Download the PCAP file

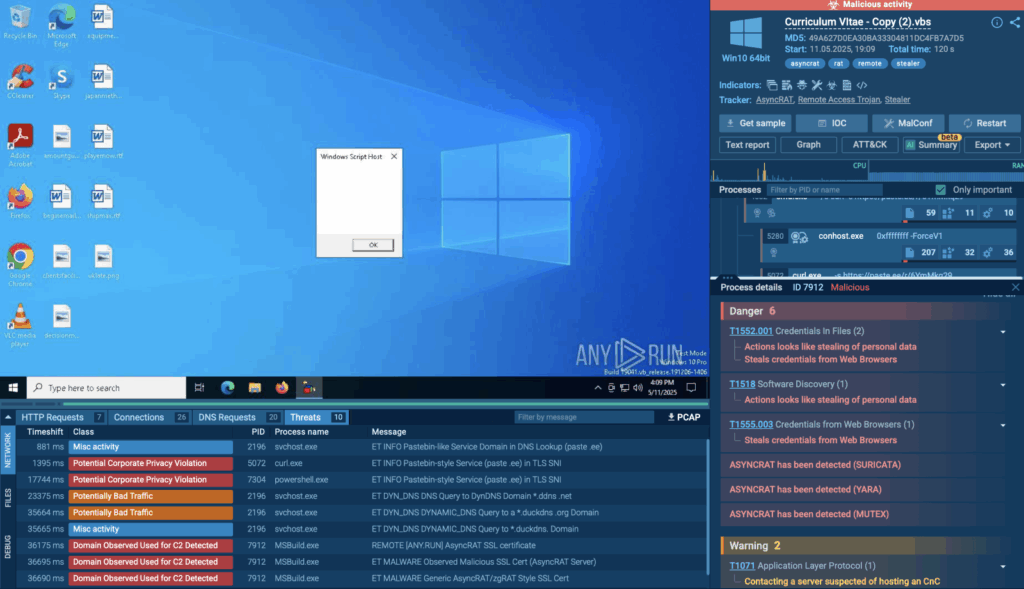click(x=683, y=417)
